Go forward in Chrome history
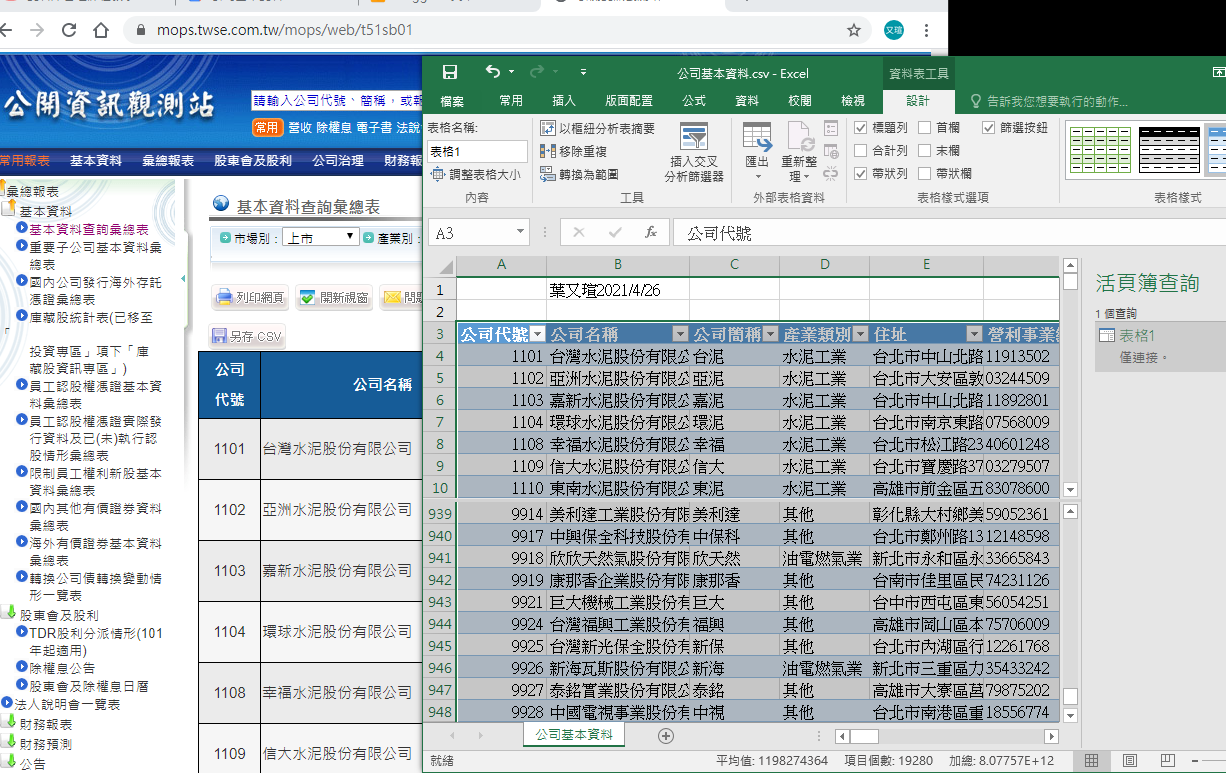This screenshot has width=1226, height=773. (x=37, y=30)
